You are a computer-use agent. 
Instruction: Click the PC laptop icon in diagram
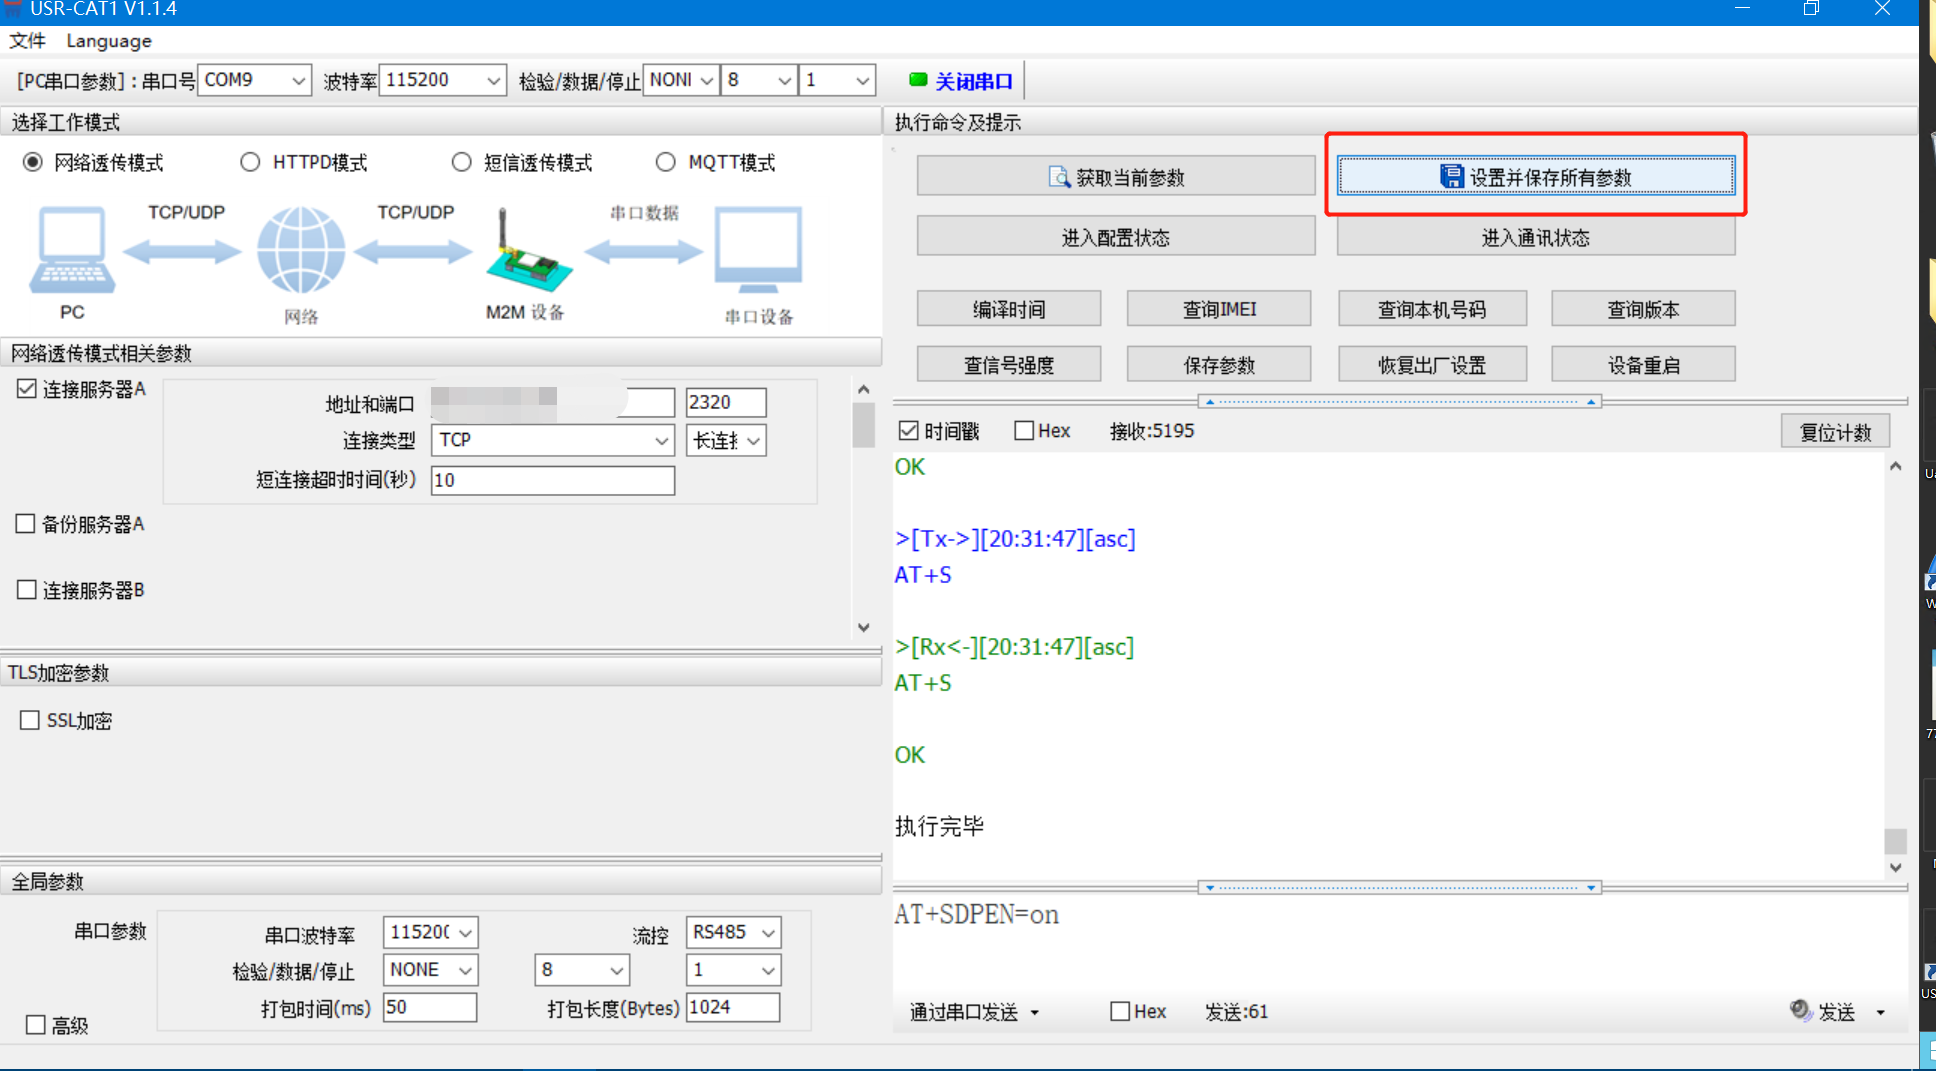[72, 250]
